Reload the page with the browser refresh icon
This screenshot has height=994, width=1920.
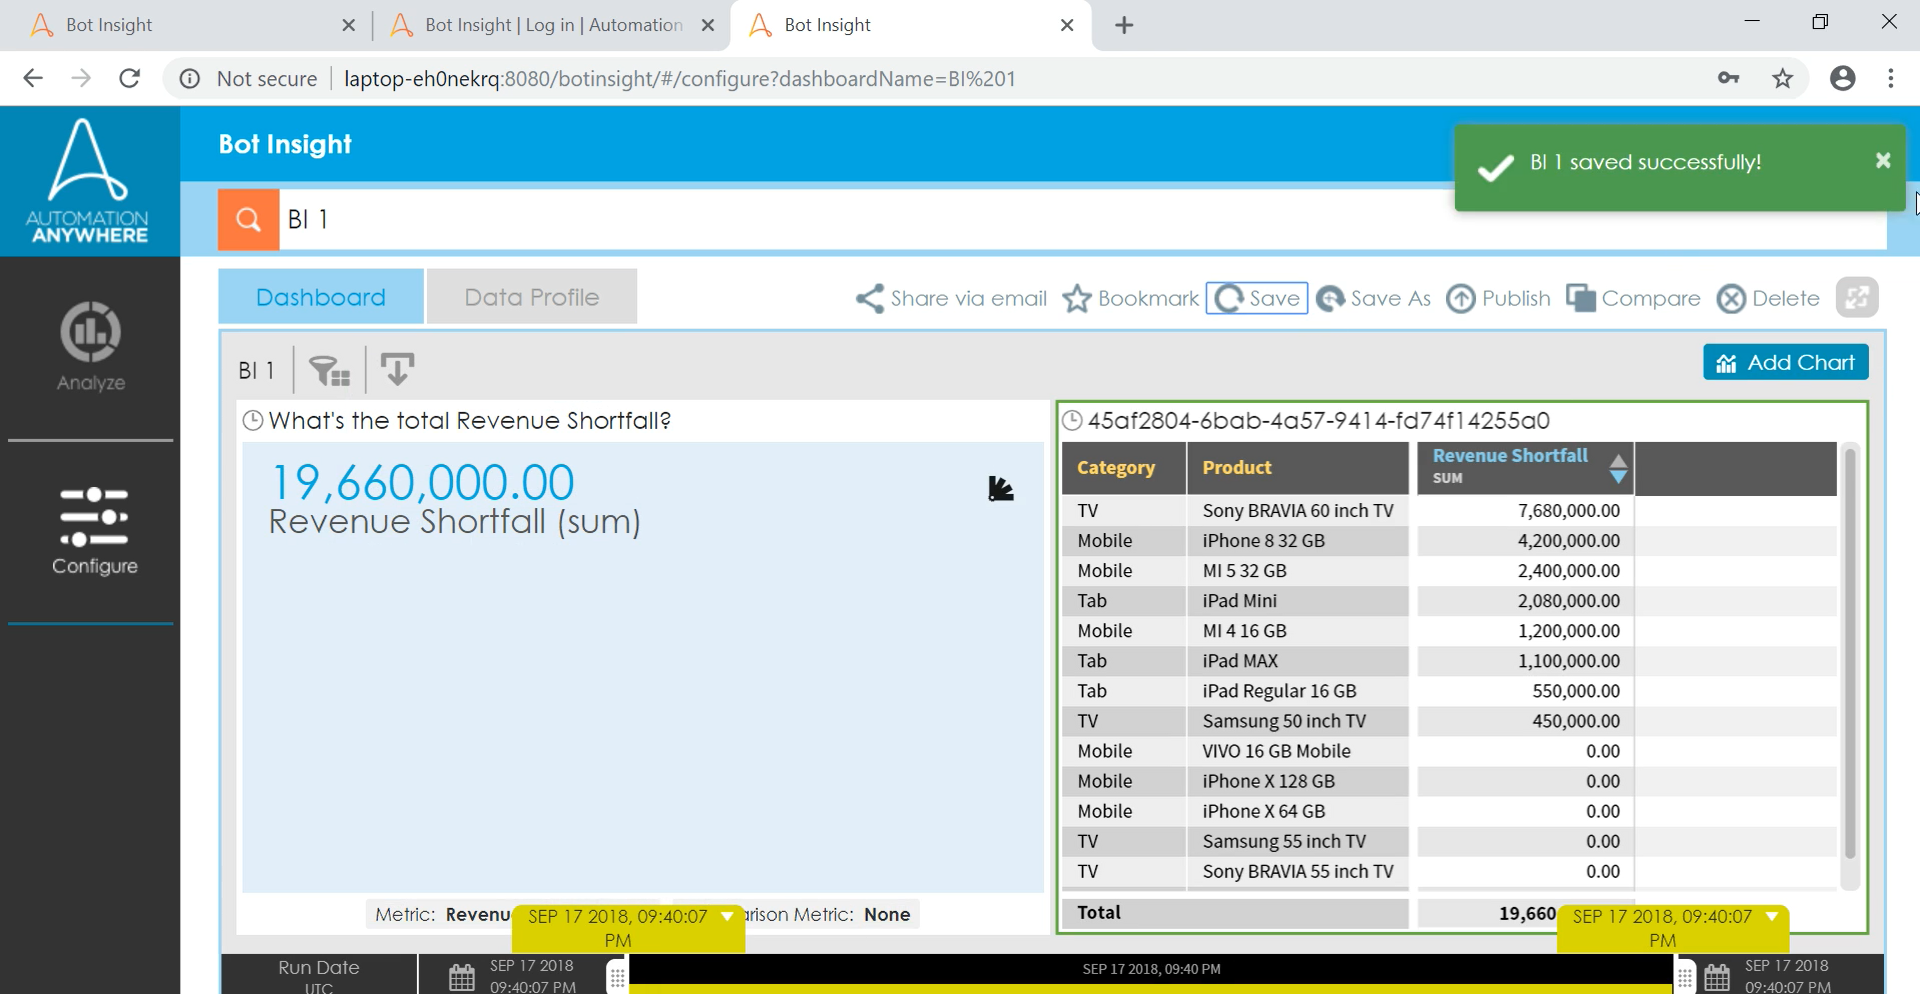[x=129, y=78]
